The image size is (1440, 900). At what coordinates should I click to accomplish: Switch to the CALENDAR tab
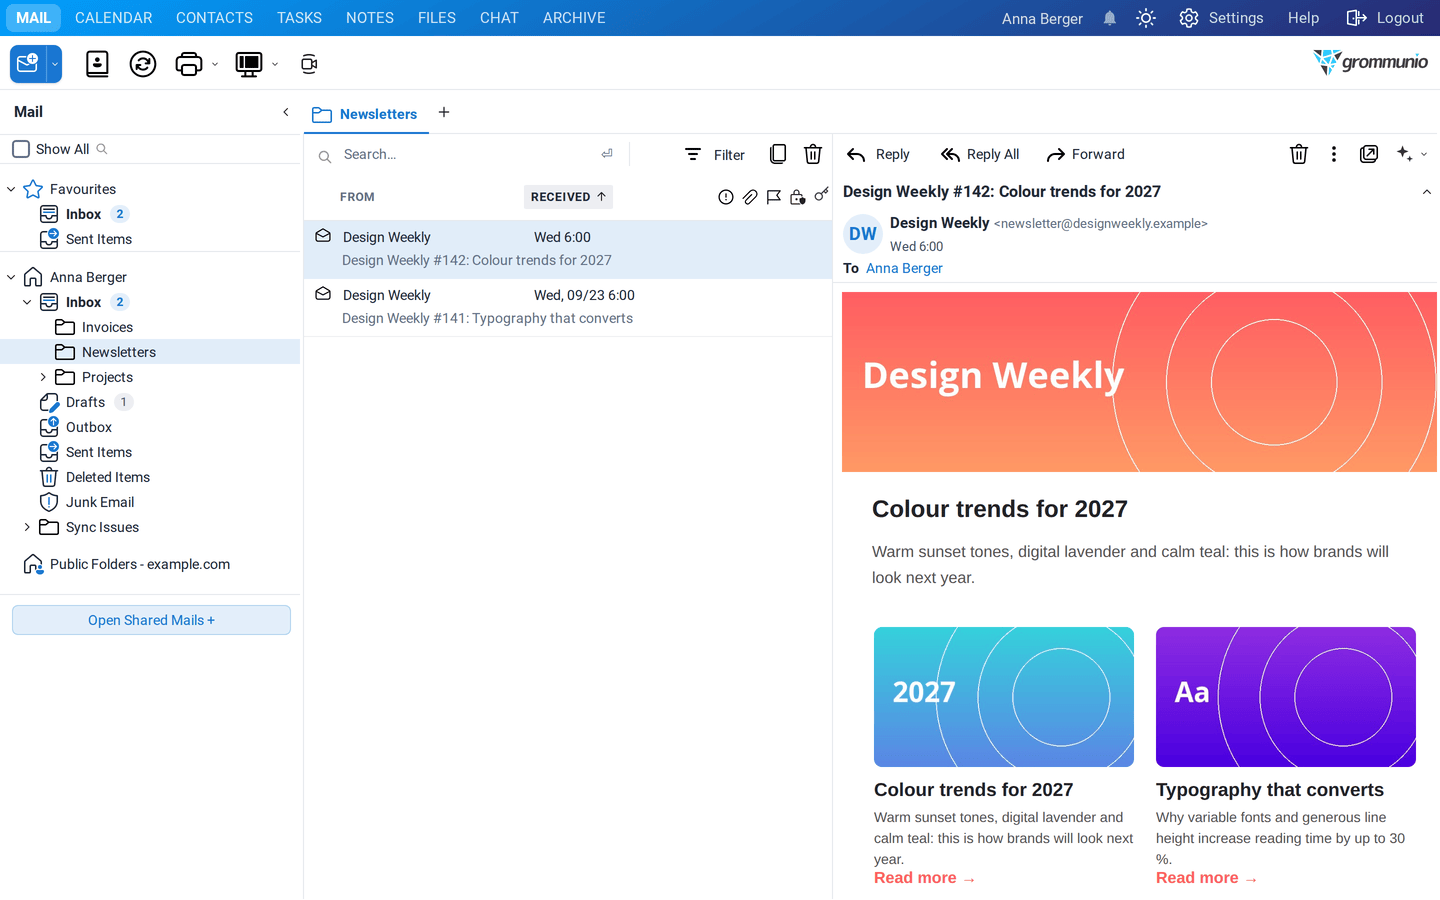point(114,18)
